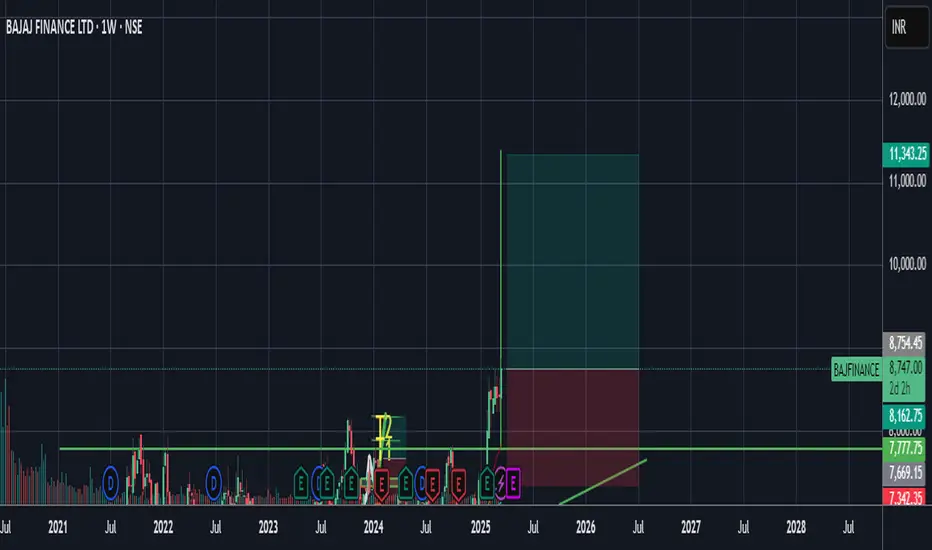Click the 2023 label on time axis
Image resolution: width=932 pixels, height=550 pixels.
268,527
